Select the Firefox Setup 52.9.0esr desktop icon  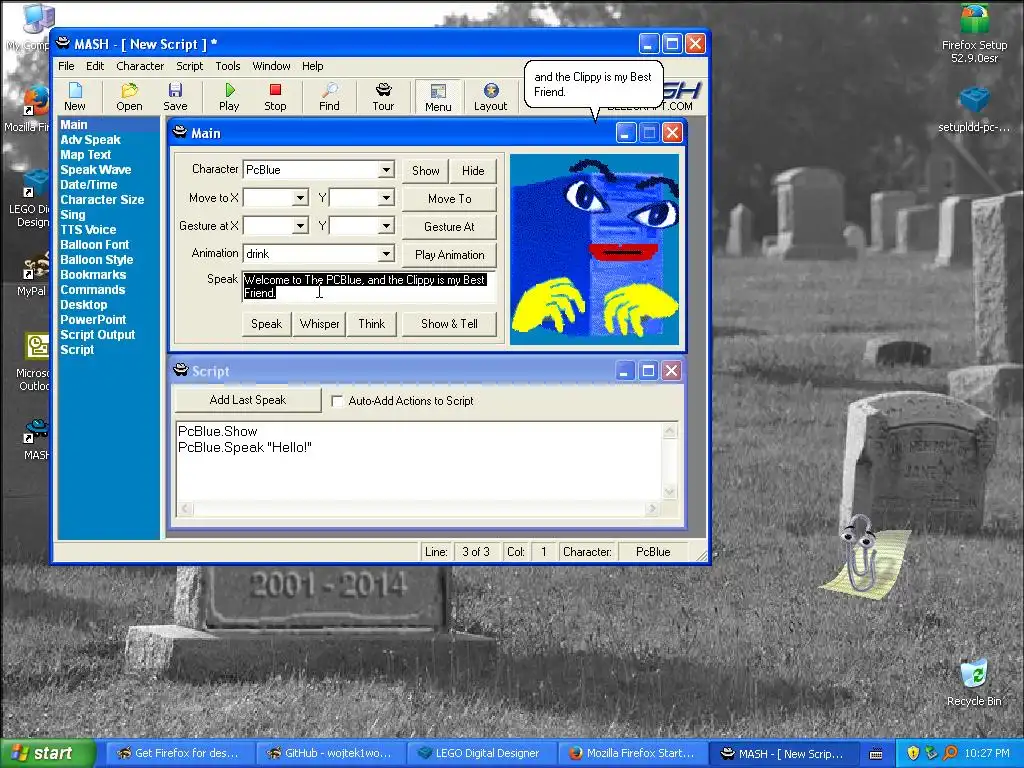coord(974,34)
